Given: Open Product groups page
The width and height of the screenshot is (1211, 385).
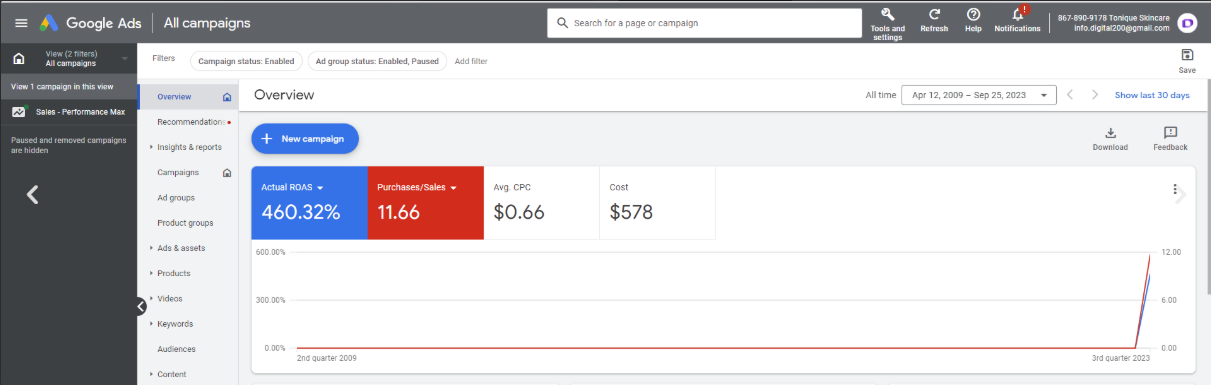Looking at the screenshot, I should point(185,223).
